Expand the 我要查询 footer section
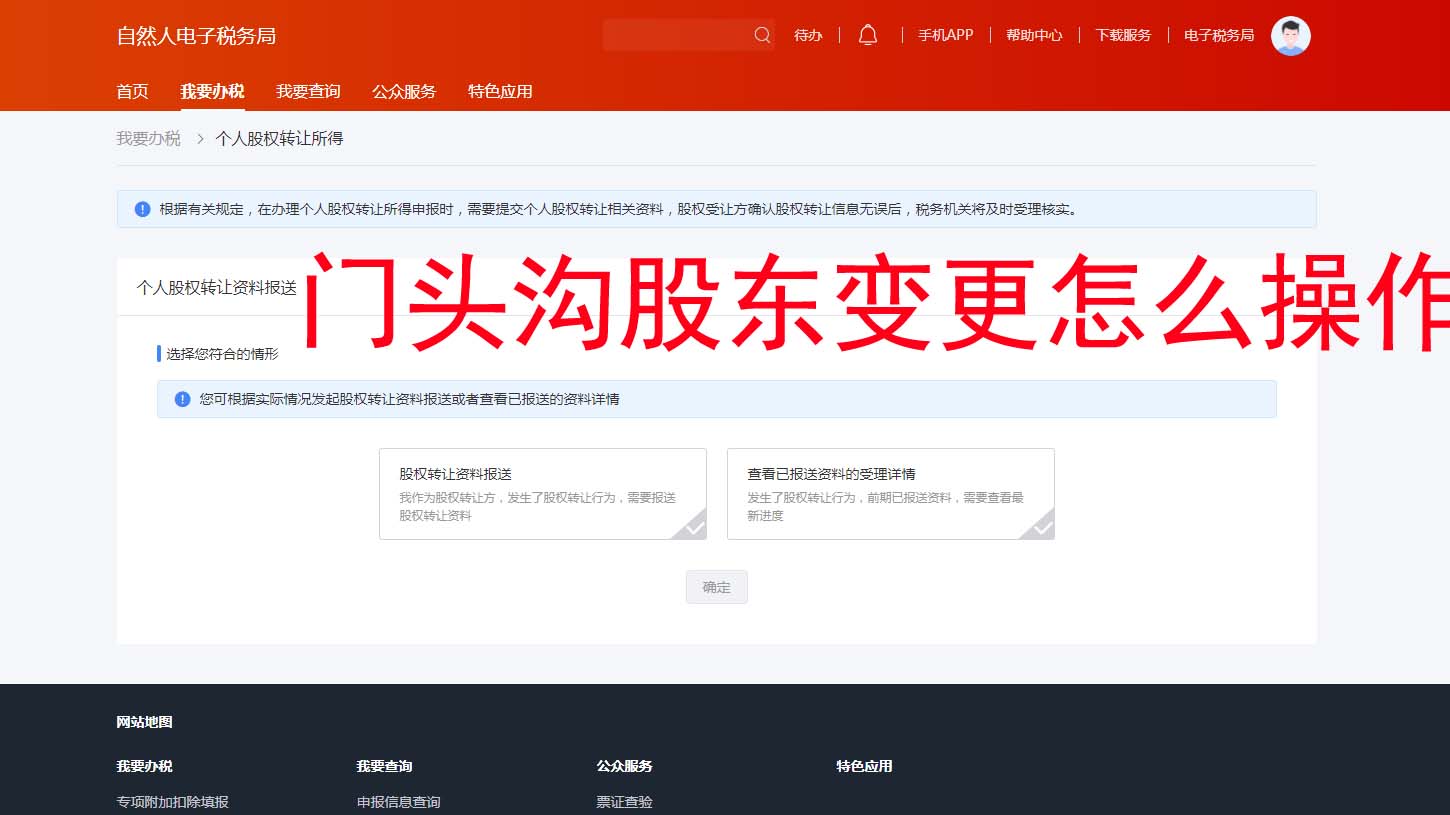This screenshot has height=815, width=1450. click(383, 766)
